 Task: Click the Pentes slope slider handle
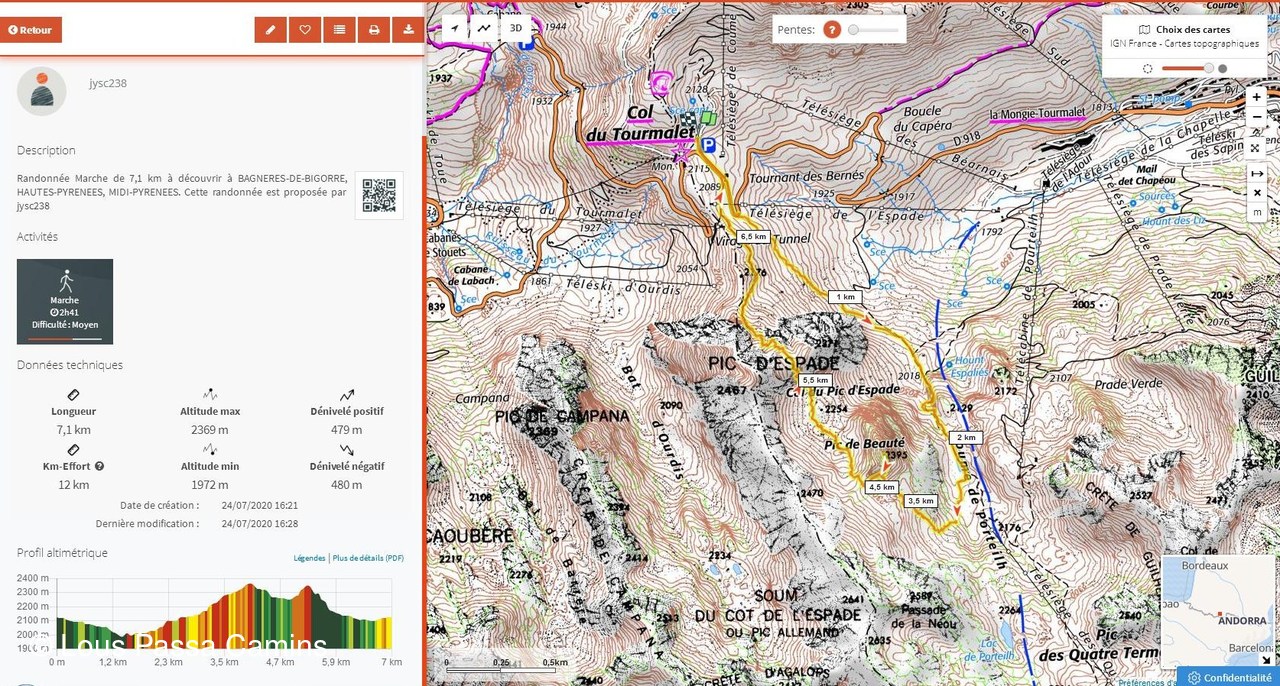coord(853,30)
